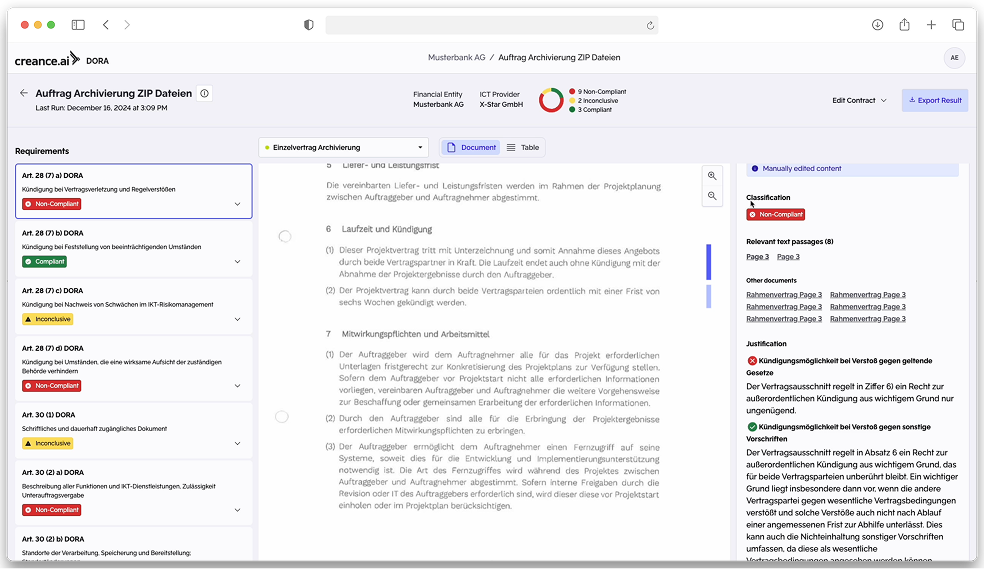The width and height of the screenshot is (984, 569).
Task: Show tab overview icon
Action: [958, 24]
